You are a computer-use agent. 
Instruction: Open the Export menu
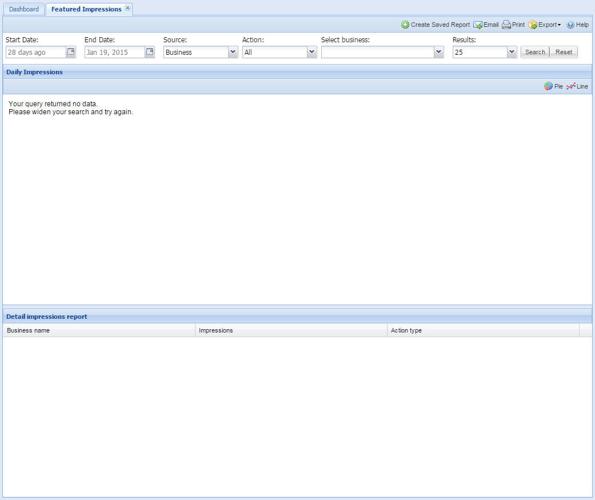pos(545,25)
